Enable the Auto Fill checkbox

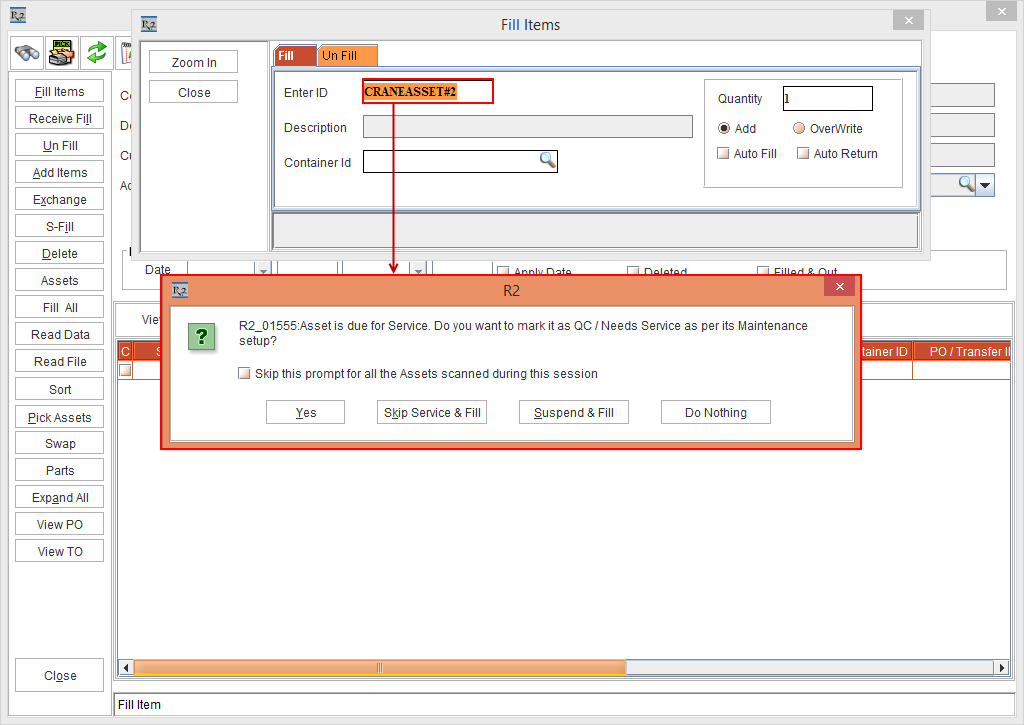[x=723, y=153]
